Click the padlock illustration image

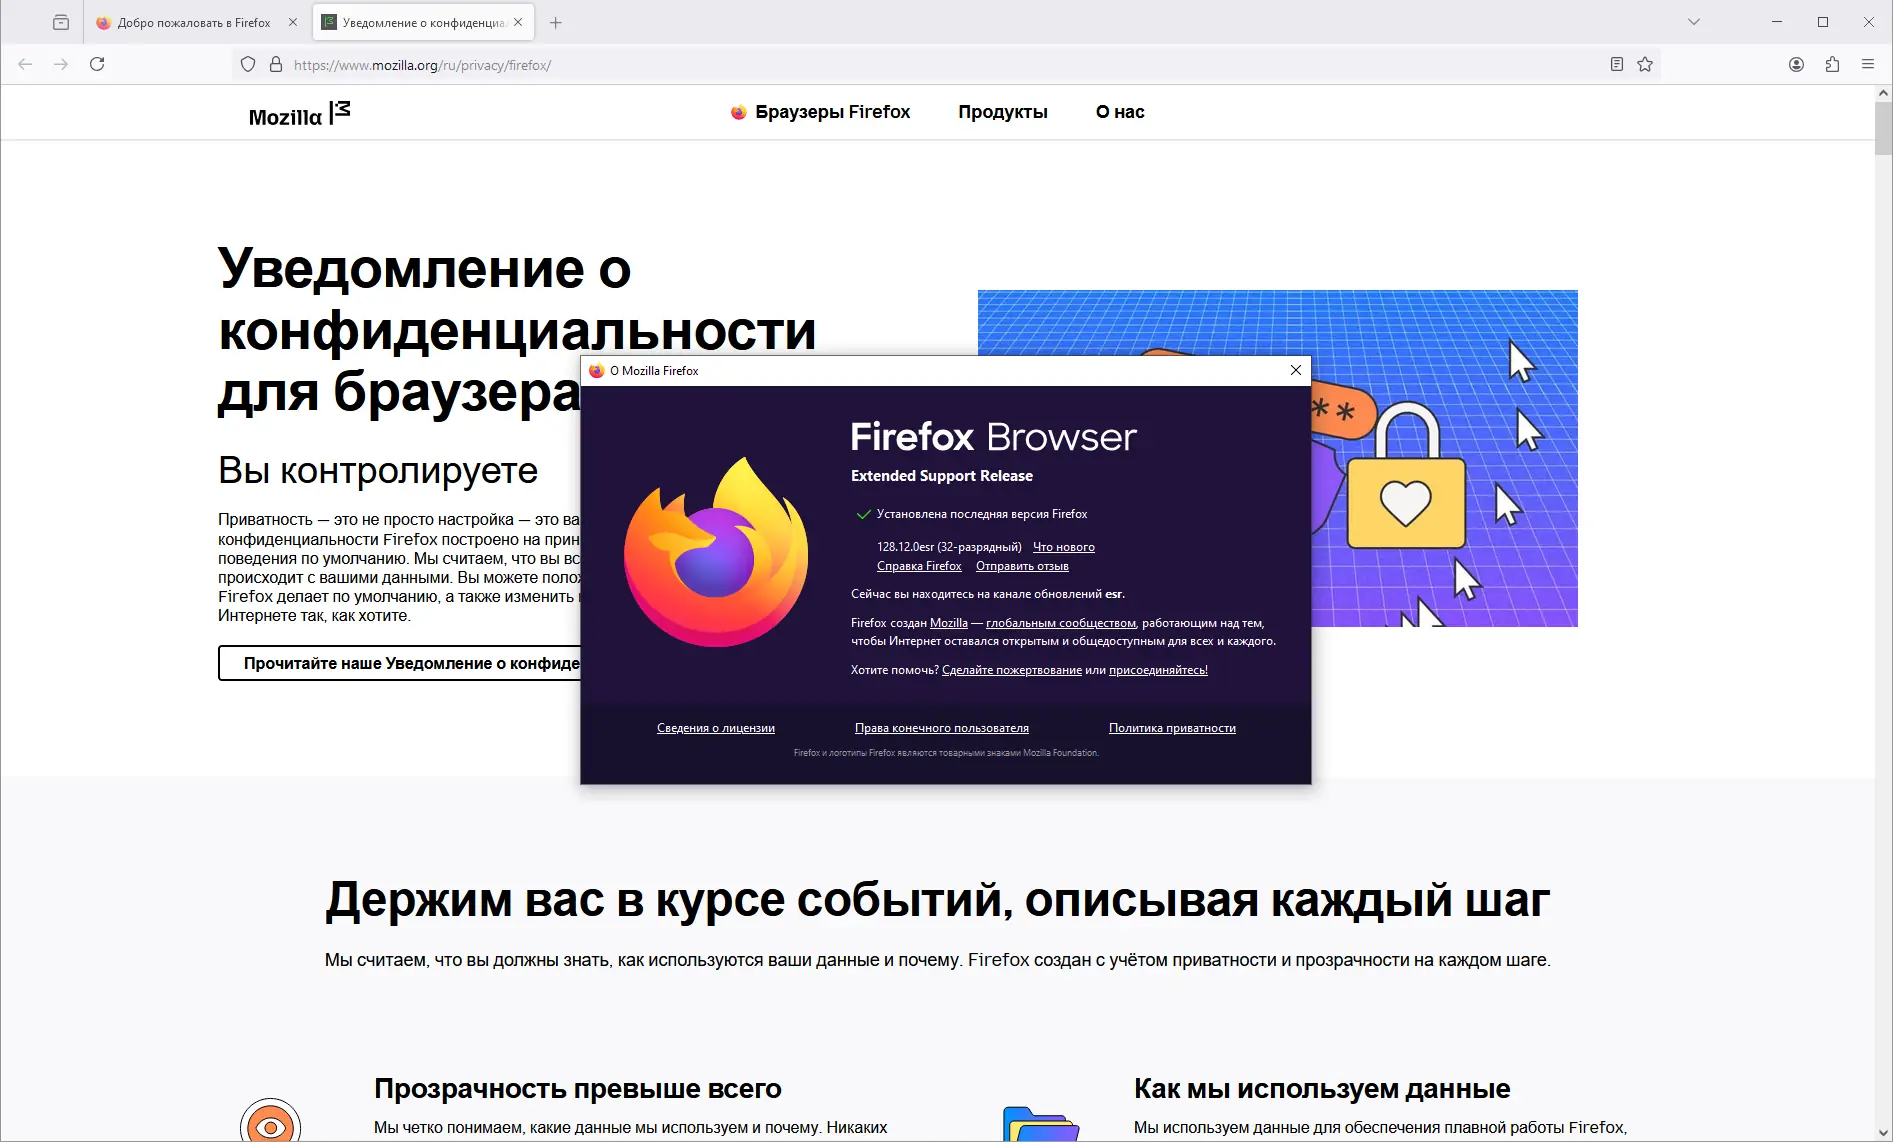pos(1406,475)
